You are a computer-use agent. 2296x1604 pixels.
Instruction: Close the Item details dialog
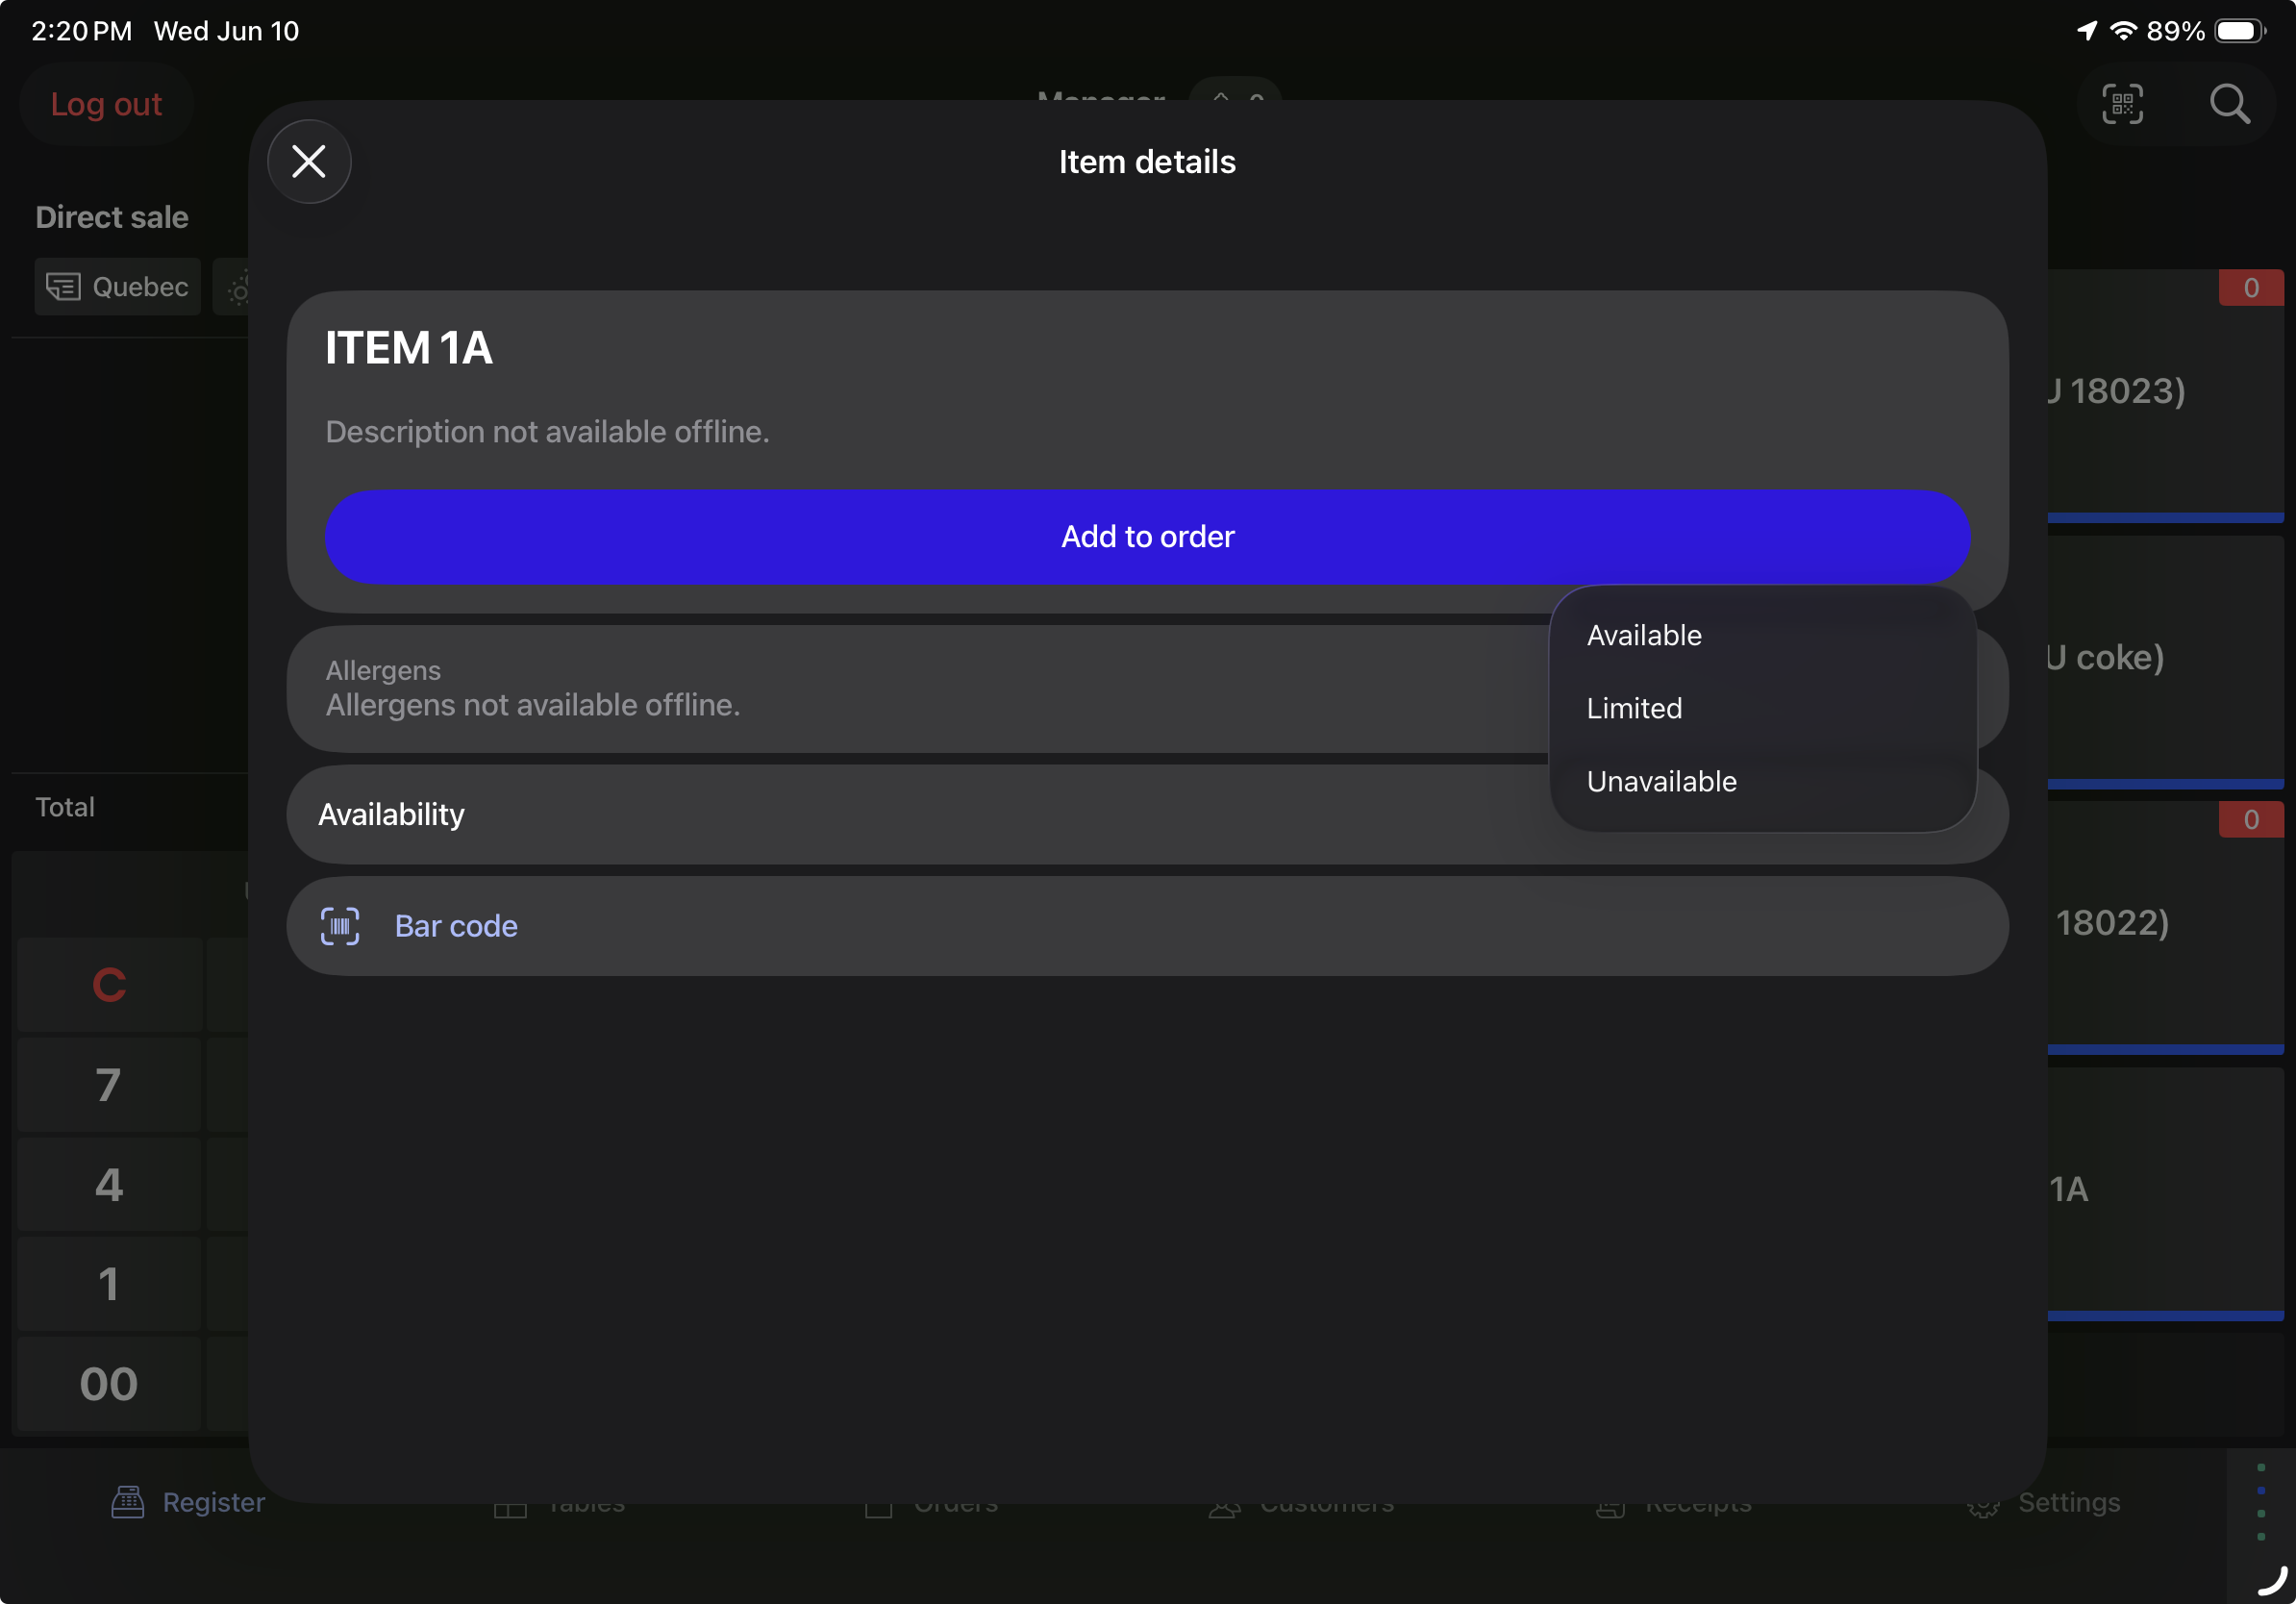pos(309,161)
